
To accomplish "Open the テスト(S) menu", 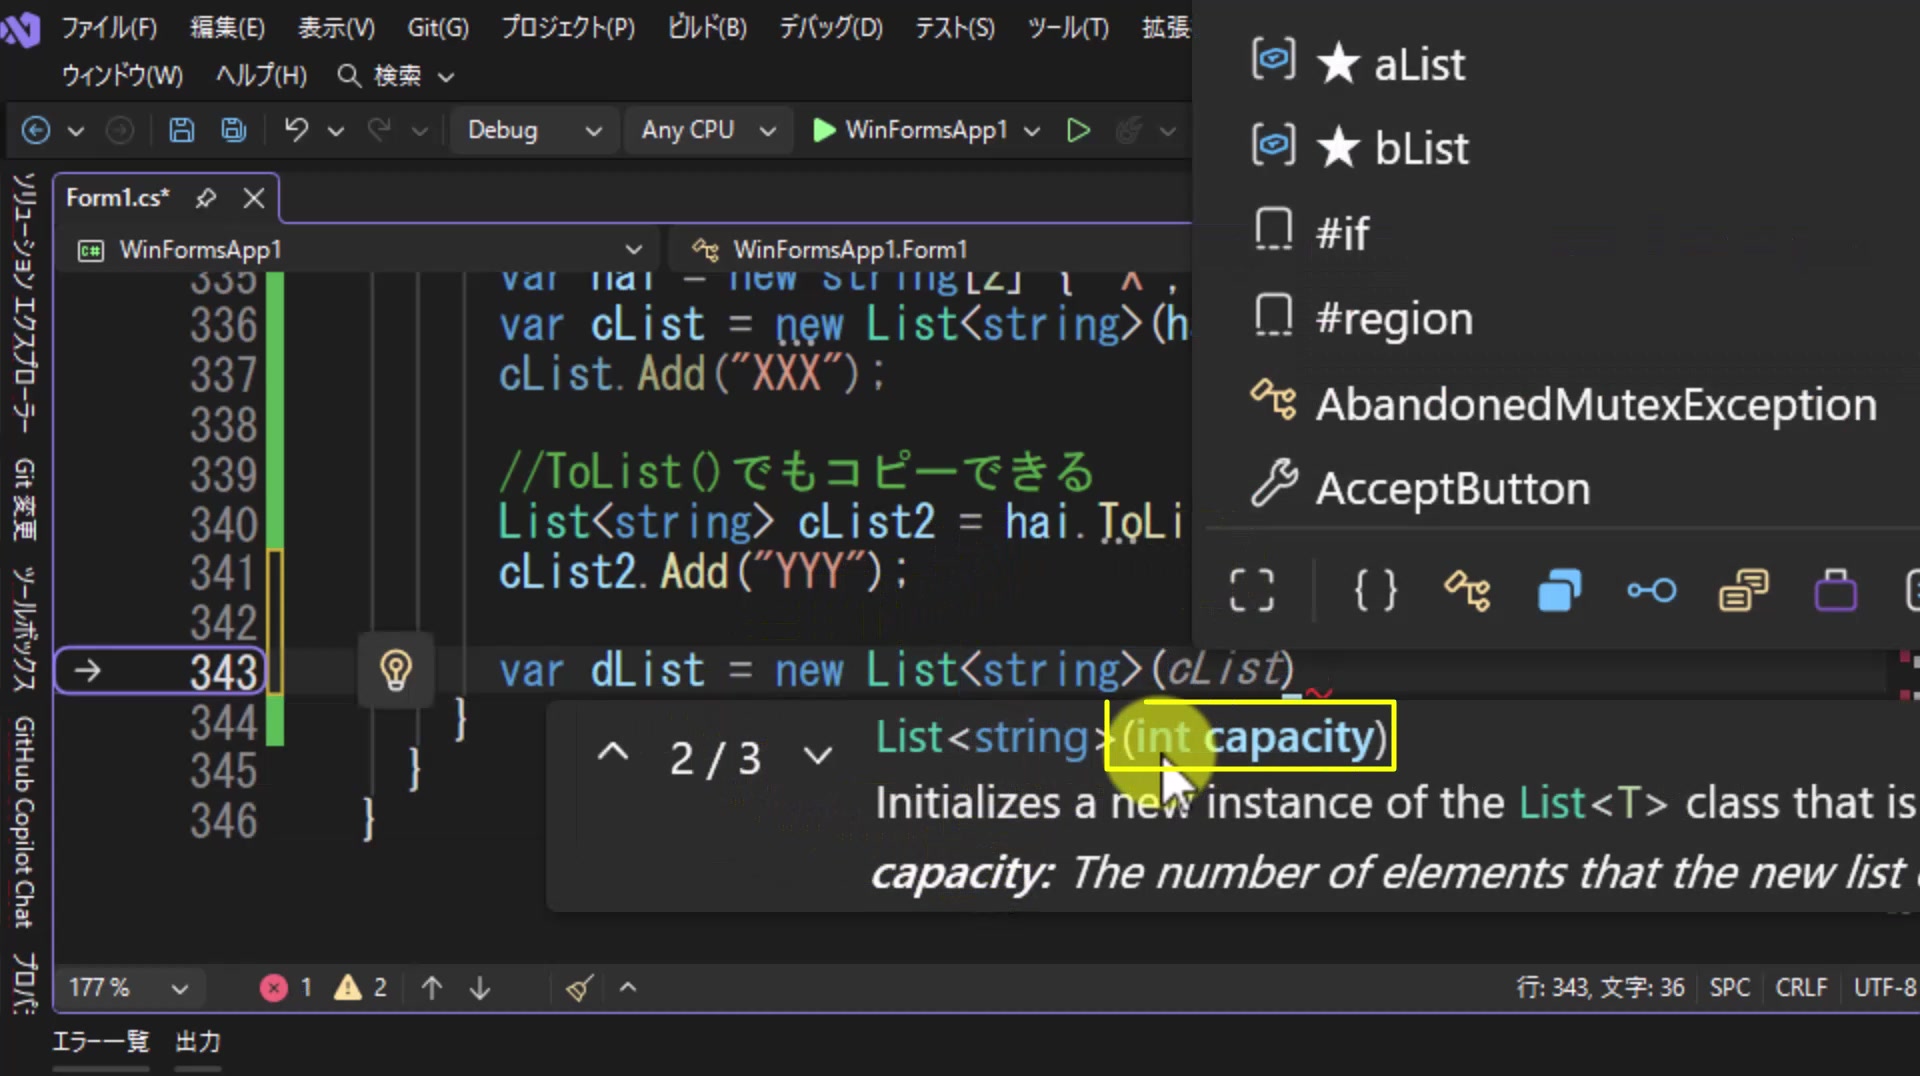I will pyautogui.click(x=955, y=27).
